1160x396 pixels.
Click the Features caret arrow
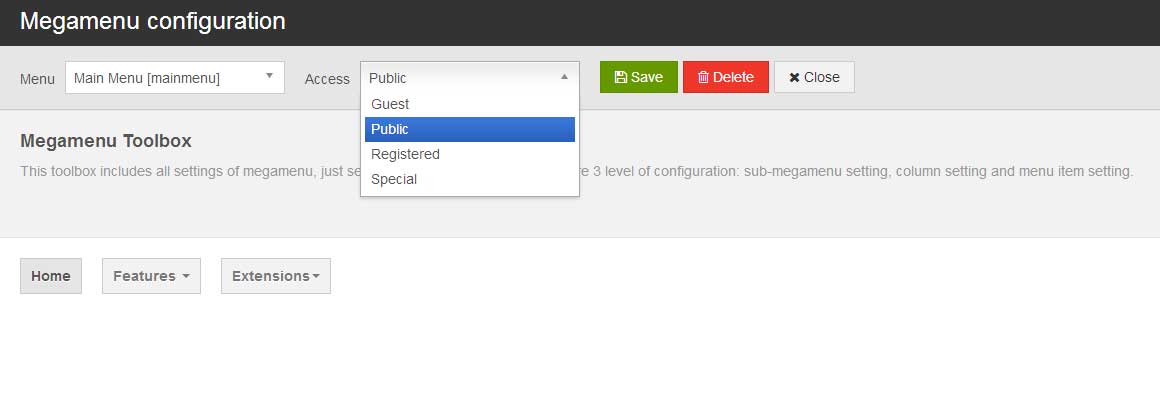186,276
